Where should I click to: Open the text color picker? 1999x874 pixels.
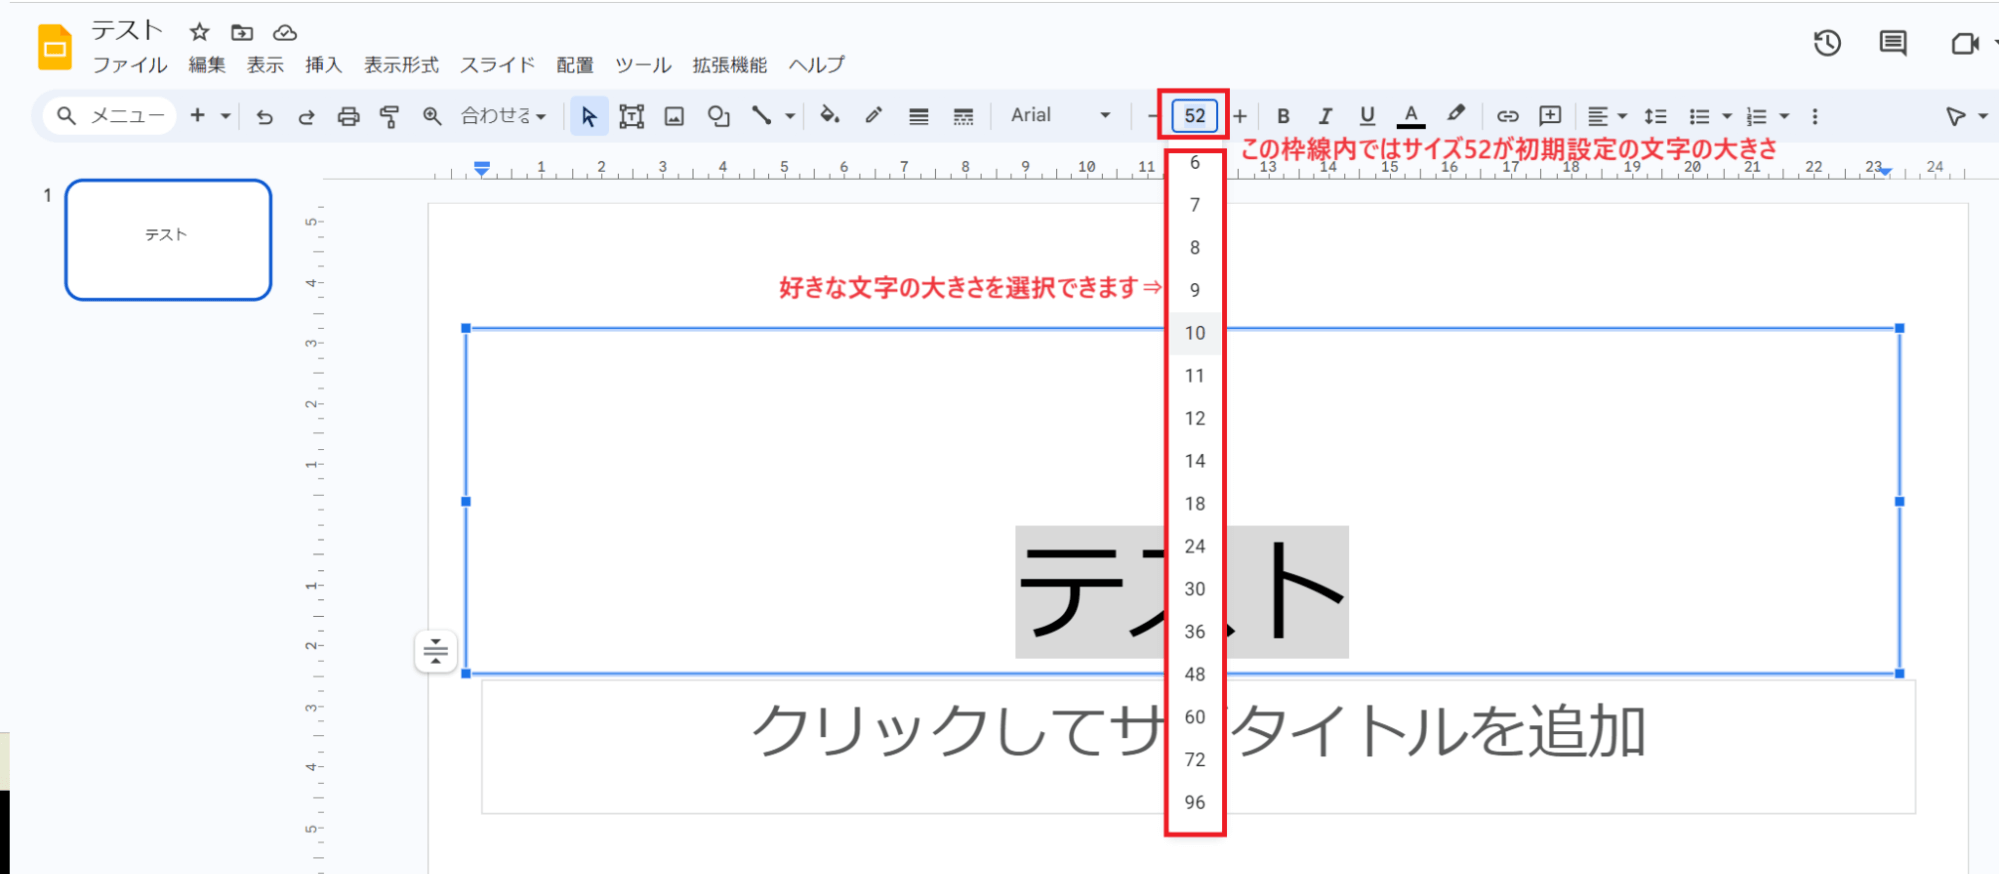1411,117
